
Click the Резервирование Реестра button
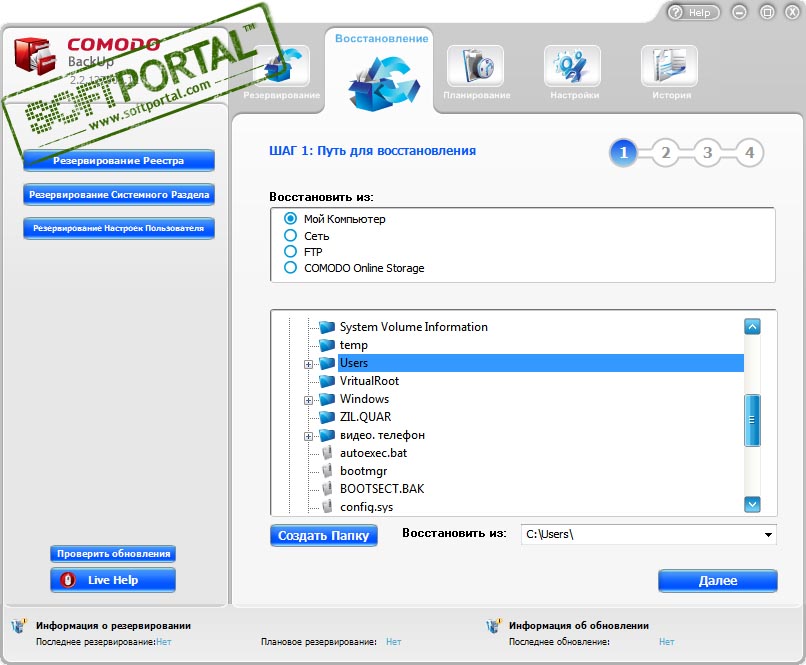coord(119,161)
